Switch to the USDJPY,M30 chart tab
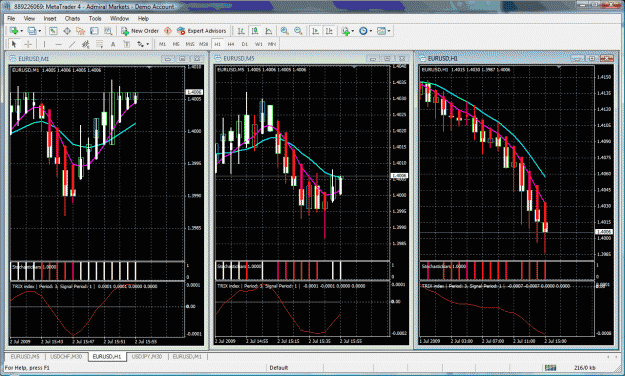The width and height of the screenshot is (625, 376). (x=147, y=356)
